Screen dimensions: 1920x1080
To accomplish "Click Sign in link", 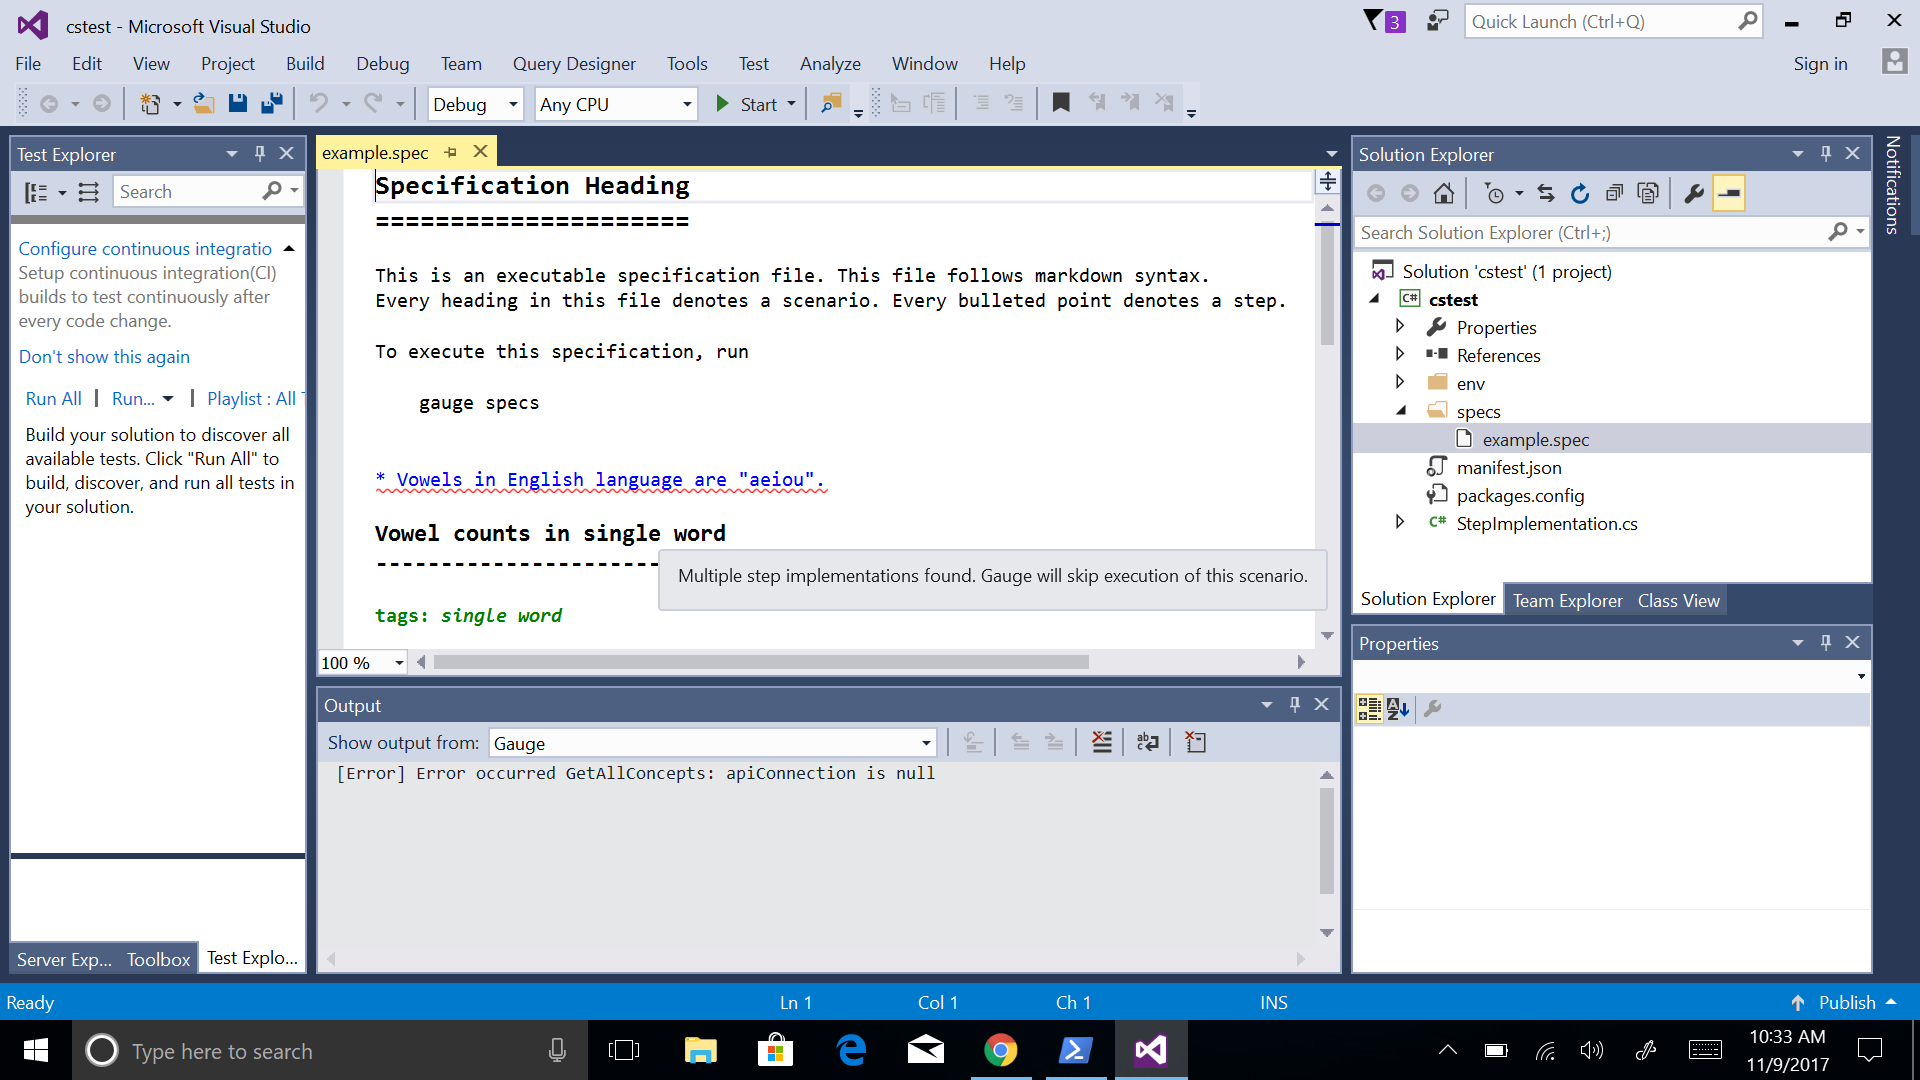I will point(1820,64).
